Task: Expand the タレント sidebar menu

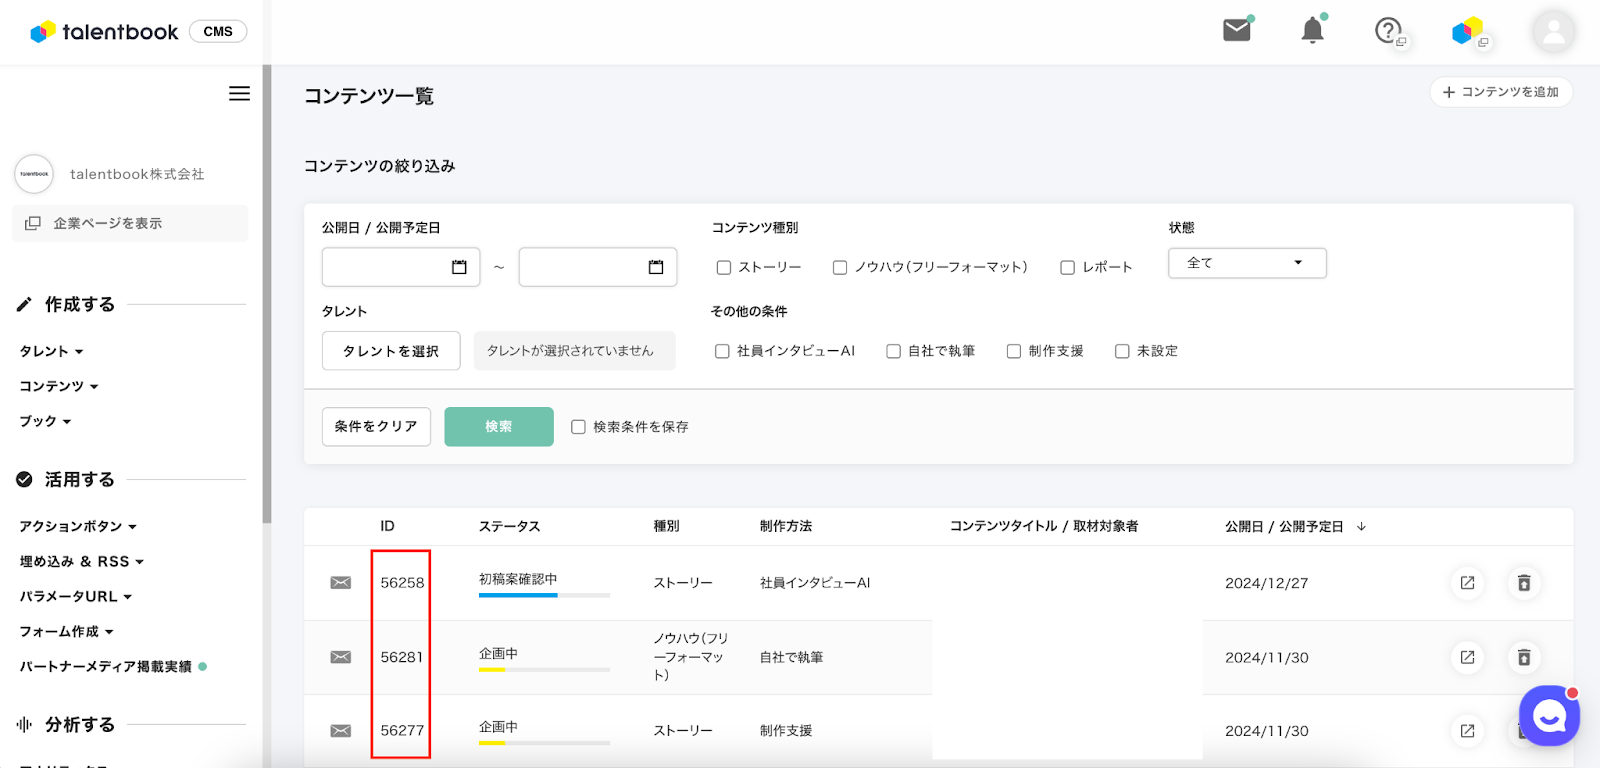Action: point(51,351)
